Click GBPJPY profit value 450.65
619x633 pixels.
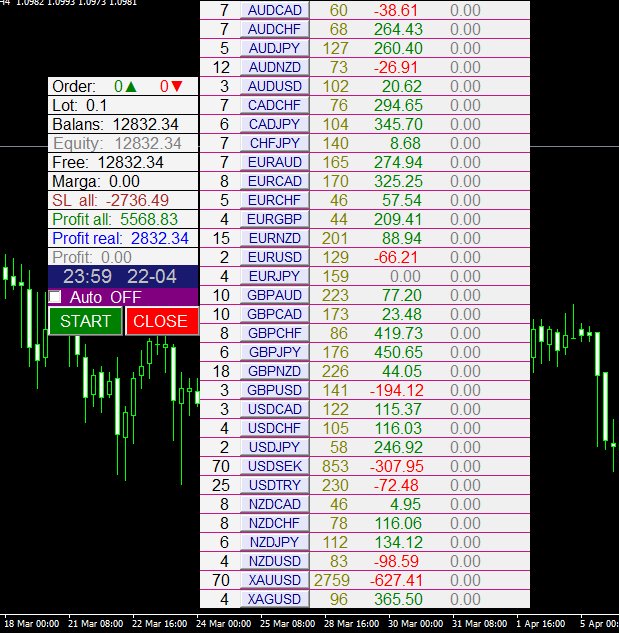[398, 352]
